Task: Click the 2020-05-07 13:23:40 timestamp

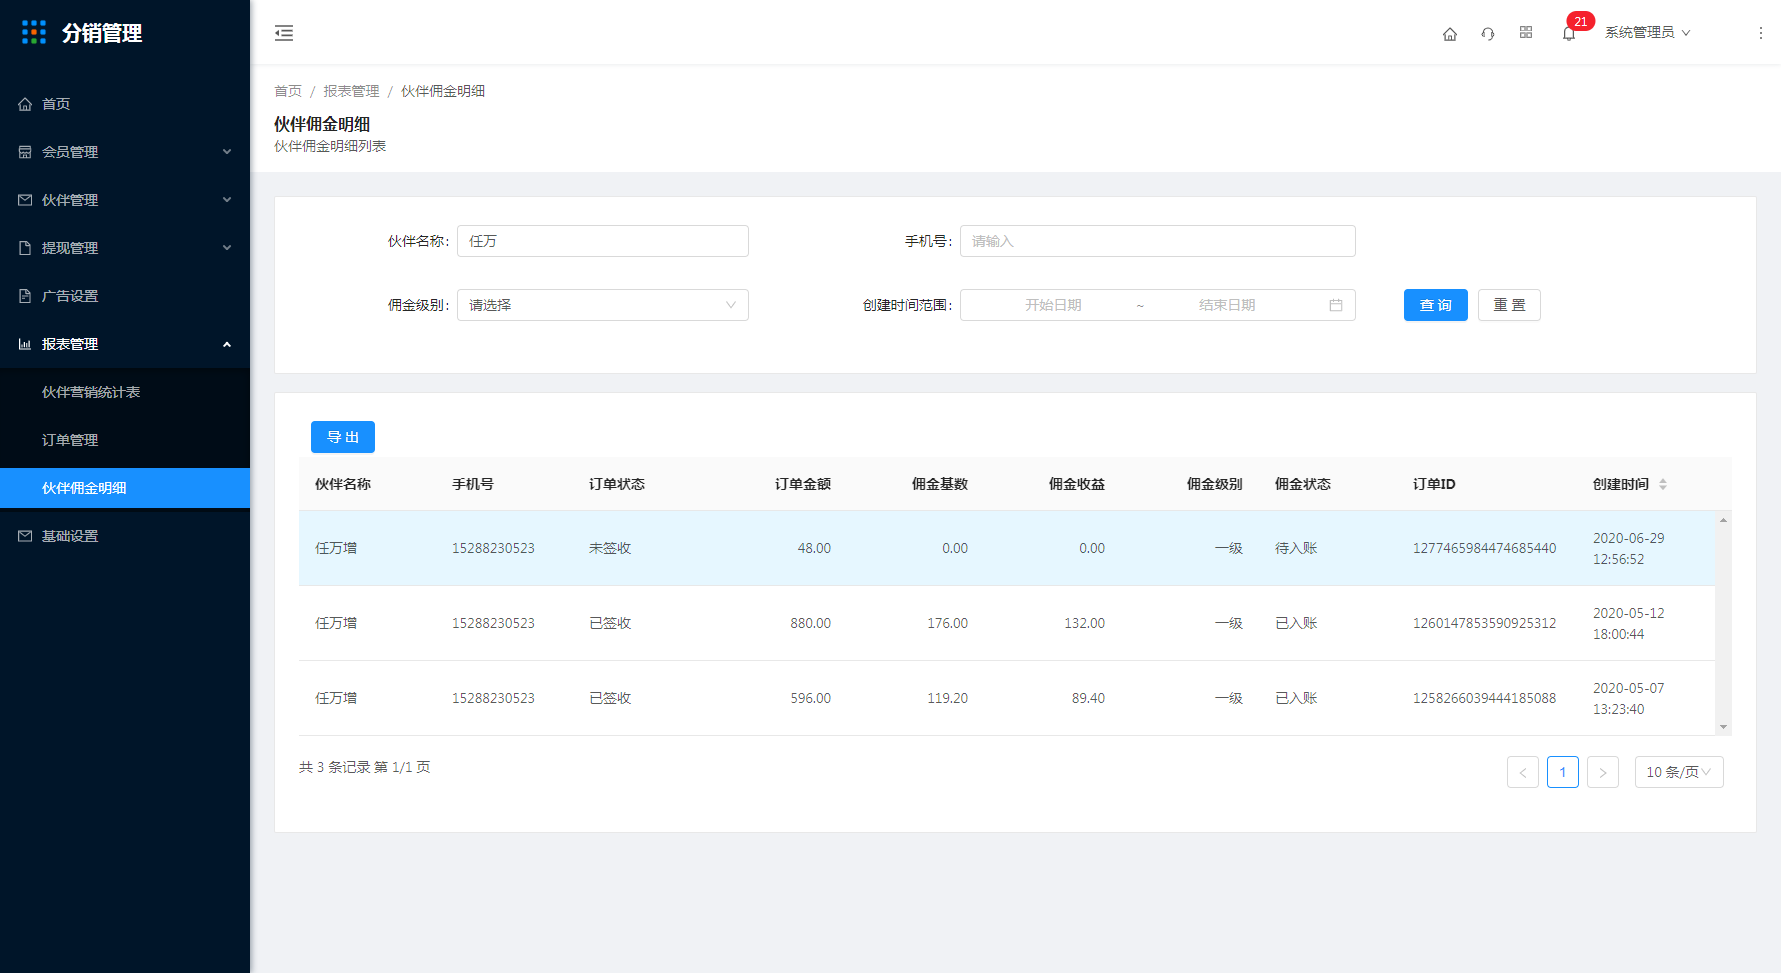Action: click(1628, 698)
